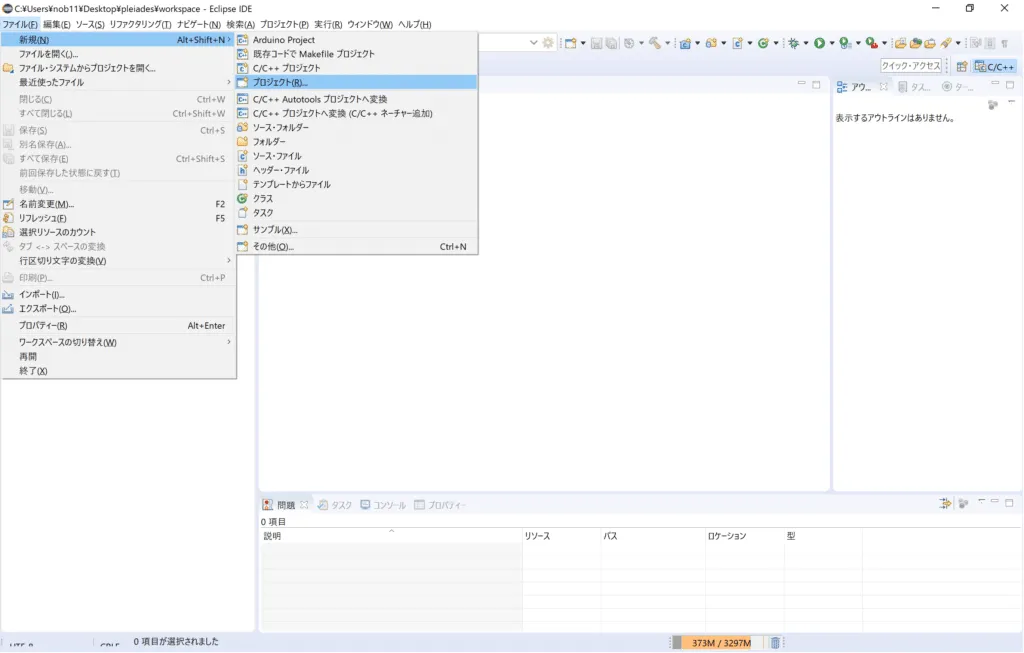The height and width of the screenshot is (653, 1024).
Task: Click the New Source Folder toolbar icon
Action: tap(711, 43)
